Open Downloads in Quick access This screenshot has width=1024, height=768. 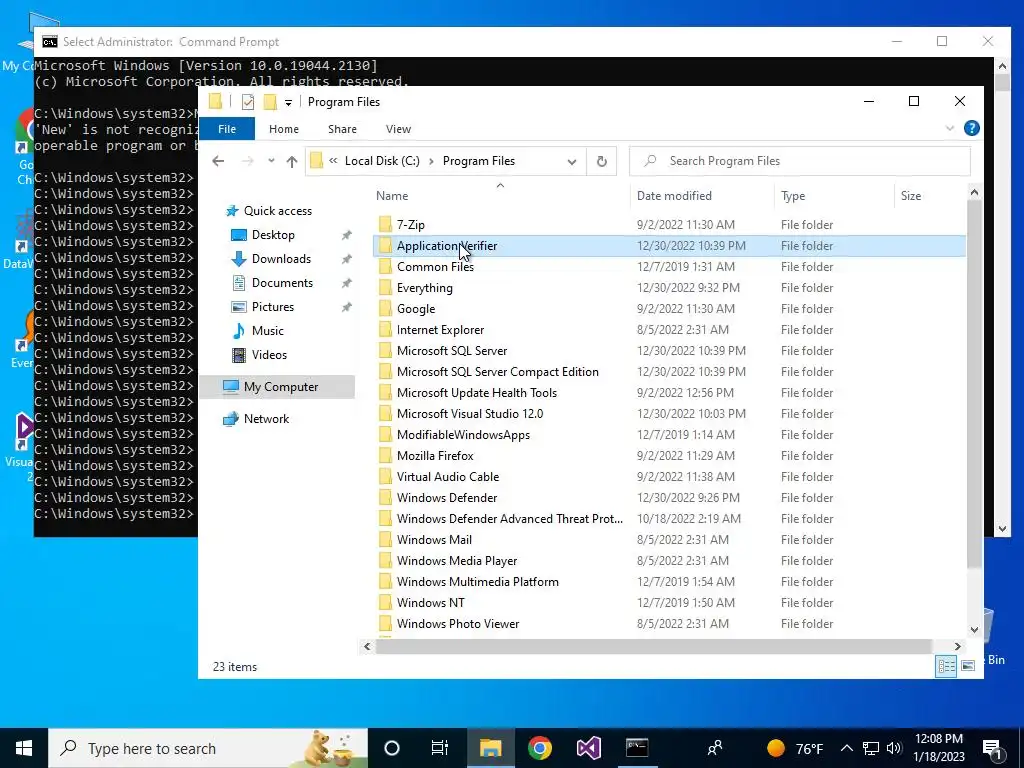click(281, 259)
